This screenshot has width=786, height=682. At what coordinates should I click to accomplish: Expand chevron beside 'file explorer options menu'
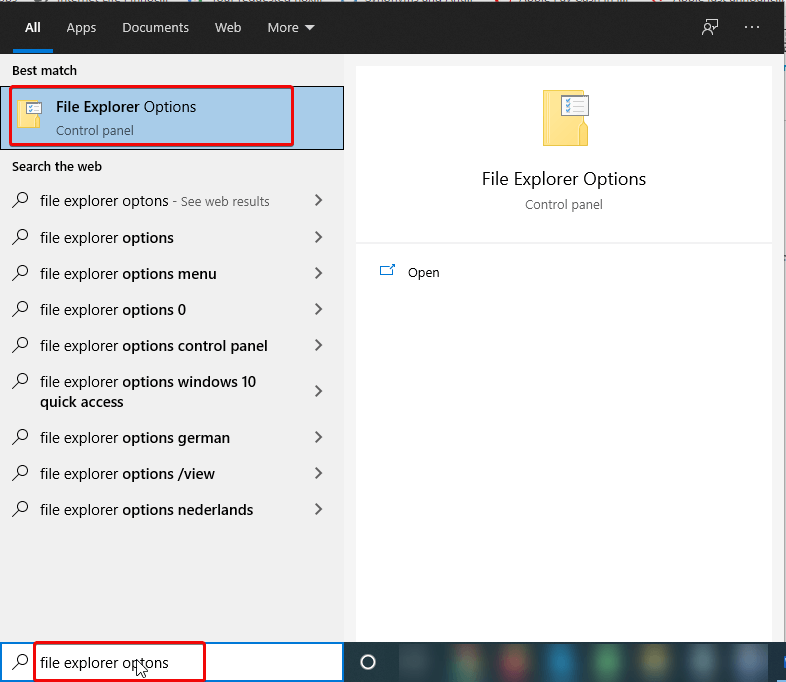pyautogui.click(x=318, y=273)
